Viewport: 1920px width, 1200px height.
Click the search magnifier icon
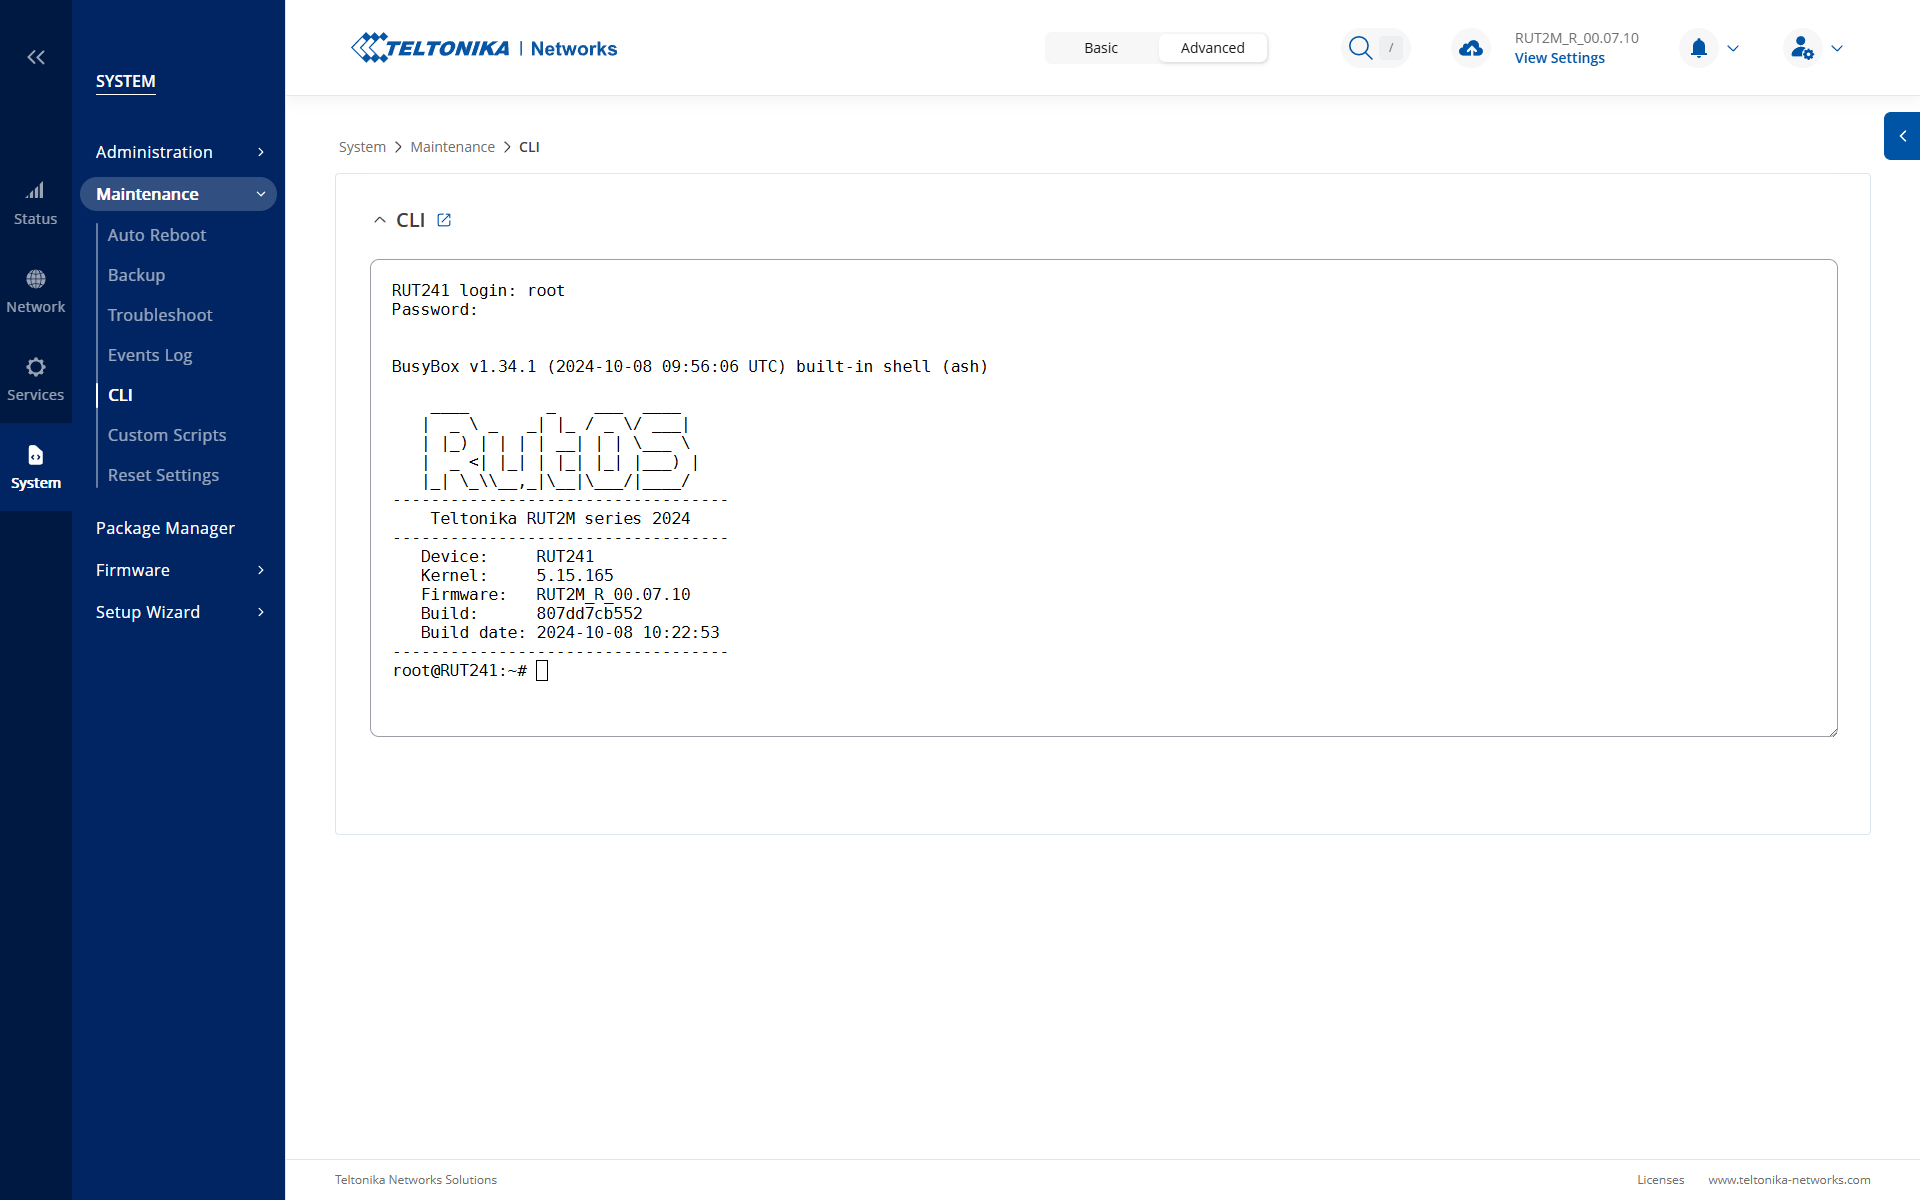pos(1360,48)
